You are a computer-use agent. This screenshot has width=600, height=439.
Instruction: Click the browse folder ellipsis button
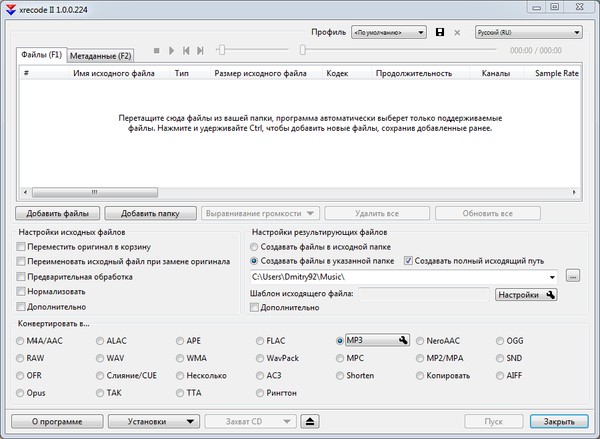(573, 276)
